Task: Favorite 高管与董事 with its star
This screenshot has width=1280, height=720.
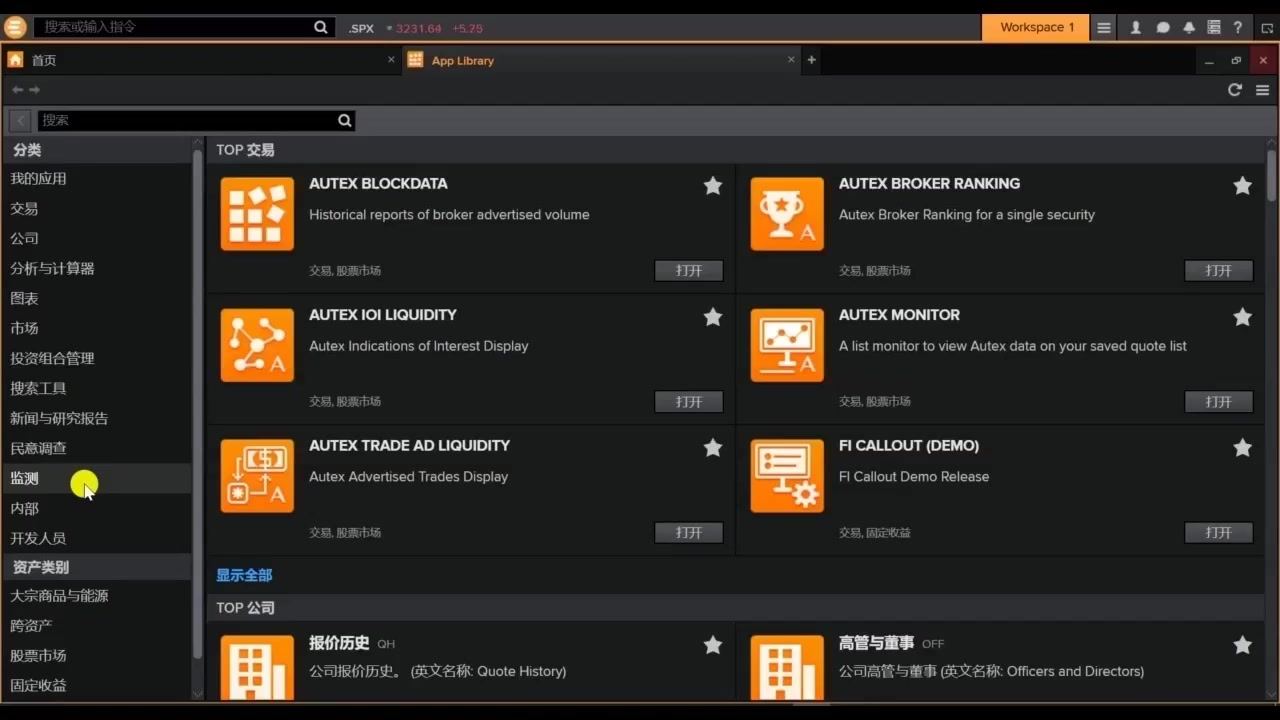Action: pos(1242,645)
